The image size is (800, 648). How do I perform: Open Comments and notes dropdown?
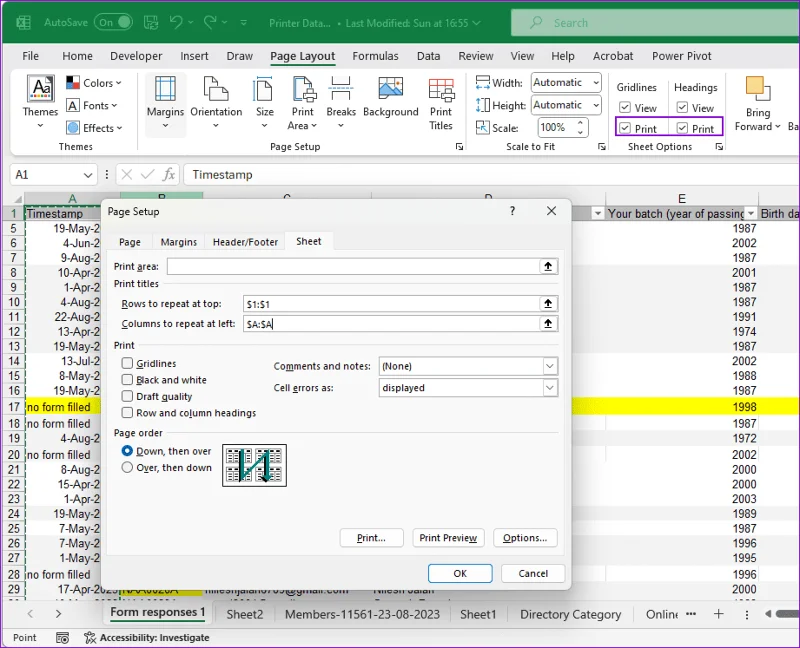tap(549, 366)
